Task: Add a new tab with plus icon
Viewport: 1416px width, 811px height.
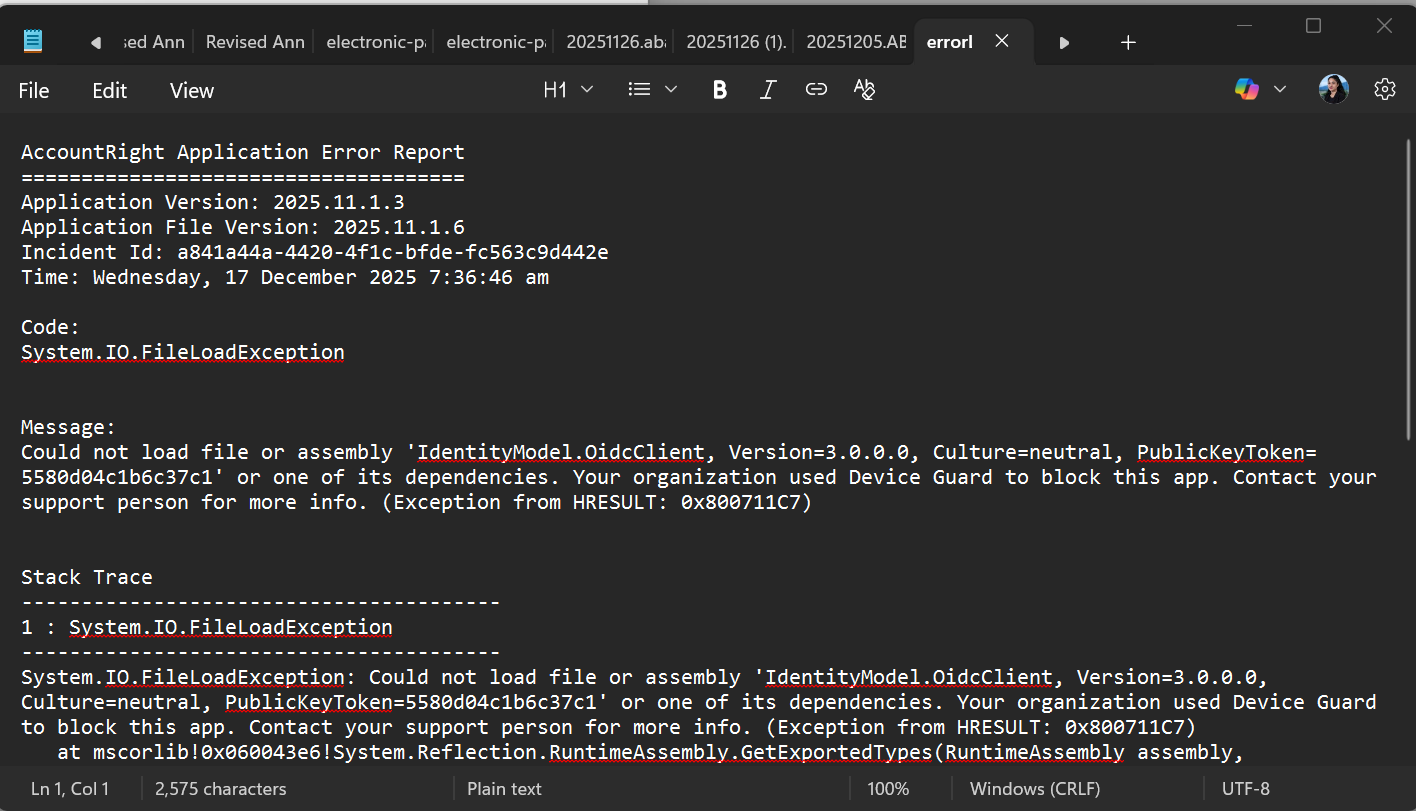Action: tap(1128, 42)
